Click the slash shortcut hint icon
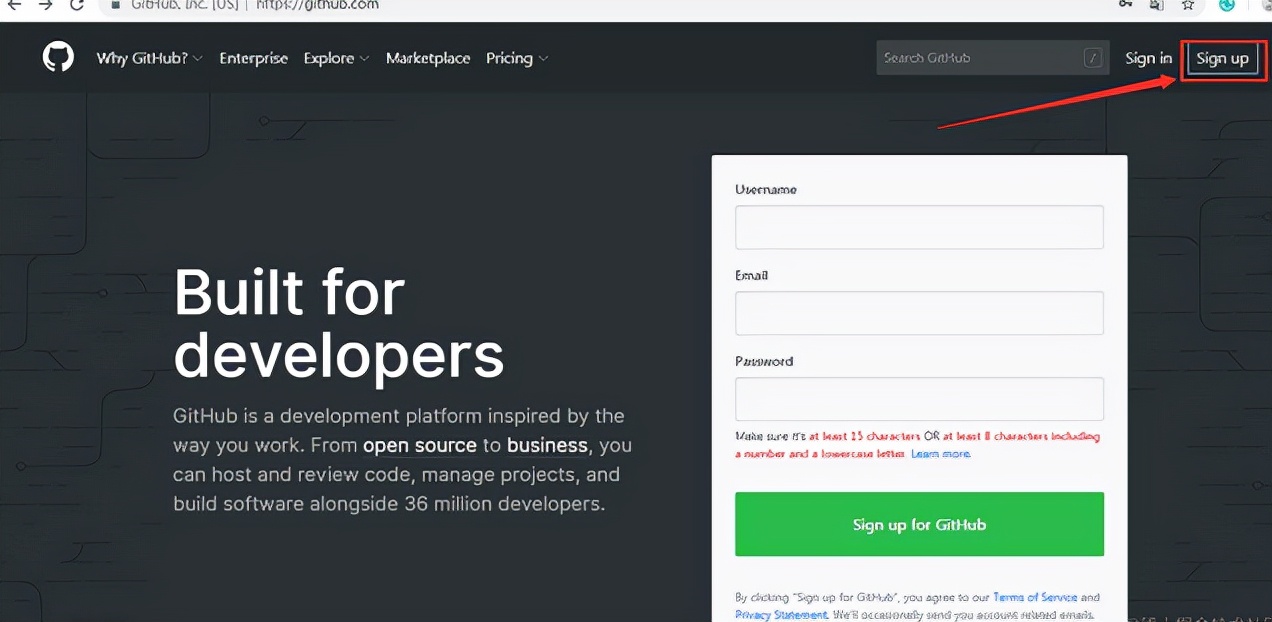This screenshot has height=622, width=1272. [x=1093, y=58]
